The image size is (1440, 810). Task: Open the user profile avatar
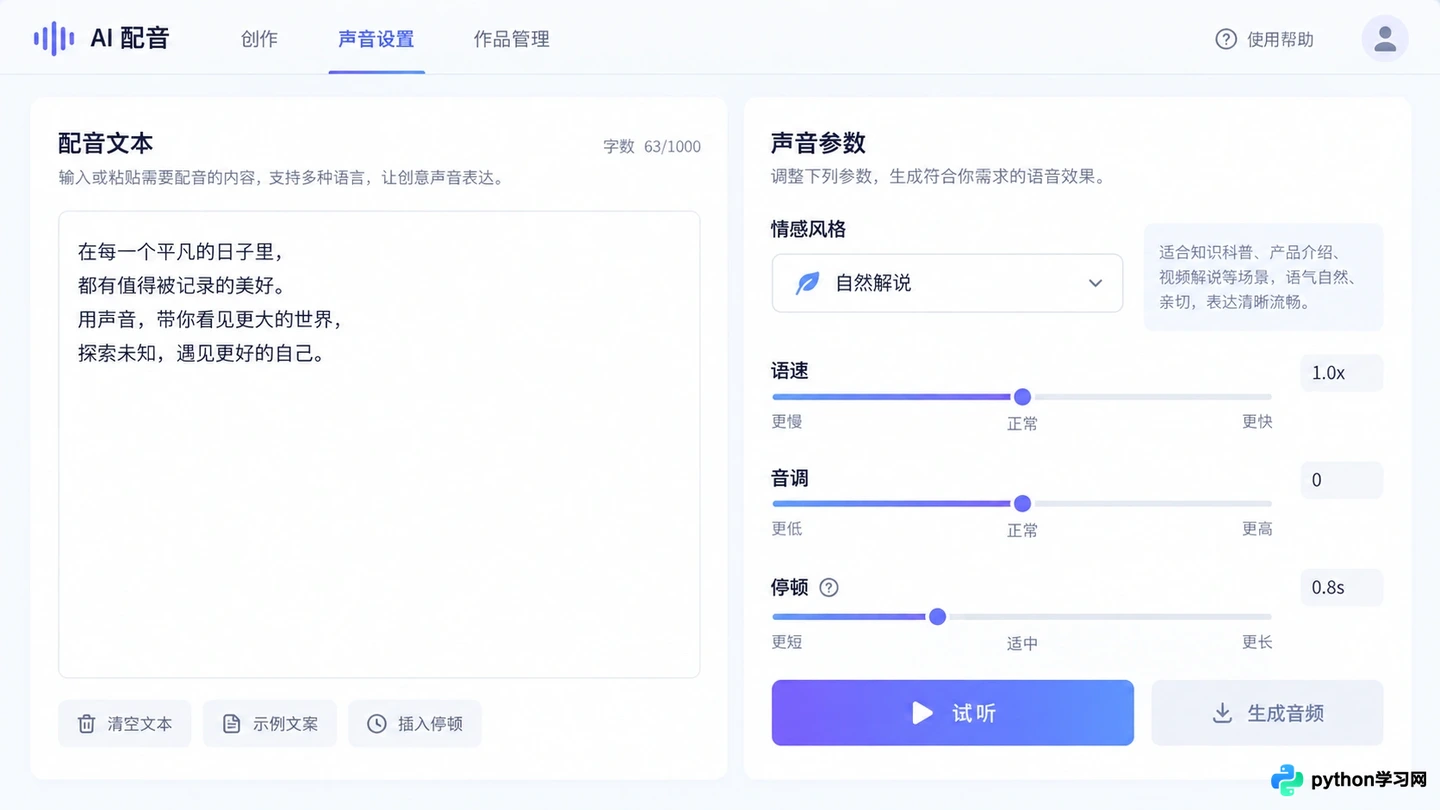[x=1385, y=39]
